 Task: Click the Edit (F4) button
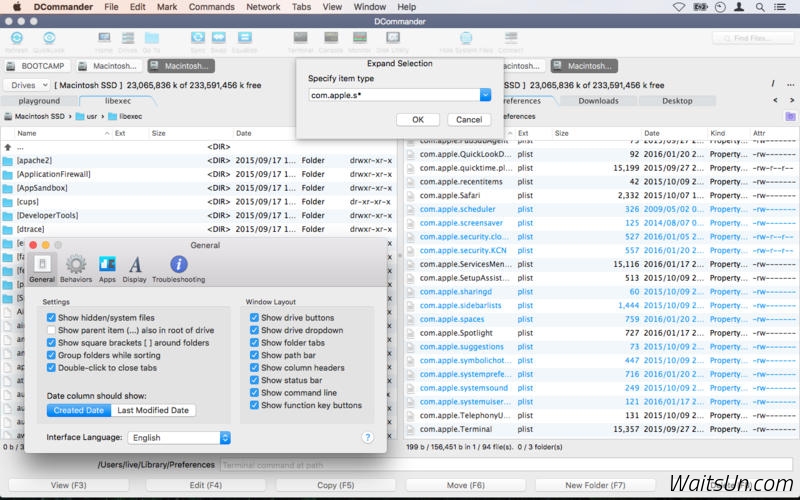(206, 485)
